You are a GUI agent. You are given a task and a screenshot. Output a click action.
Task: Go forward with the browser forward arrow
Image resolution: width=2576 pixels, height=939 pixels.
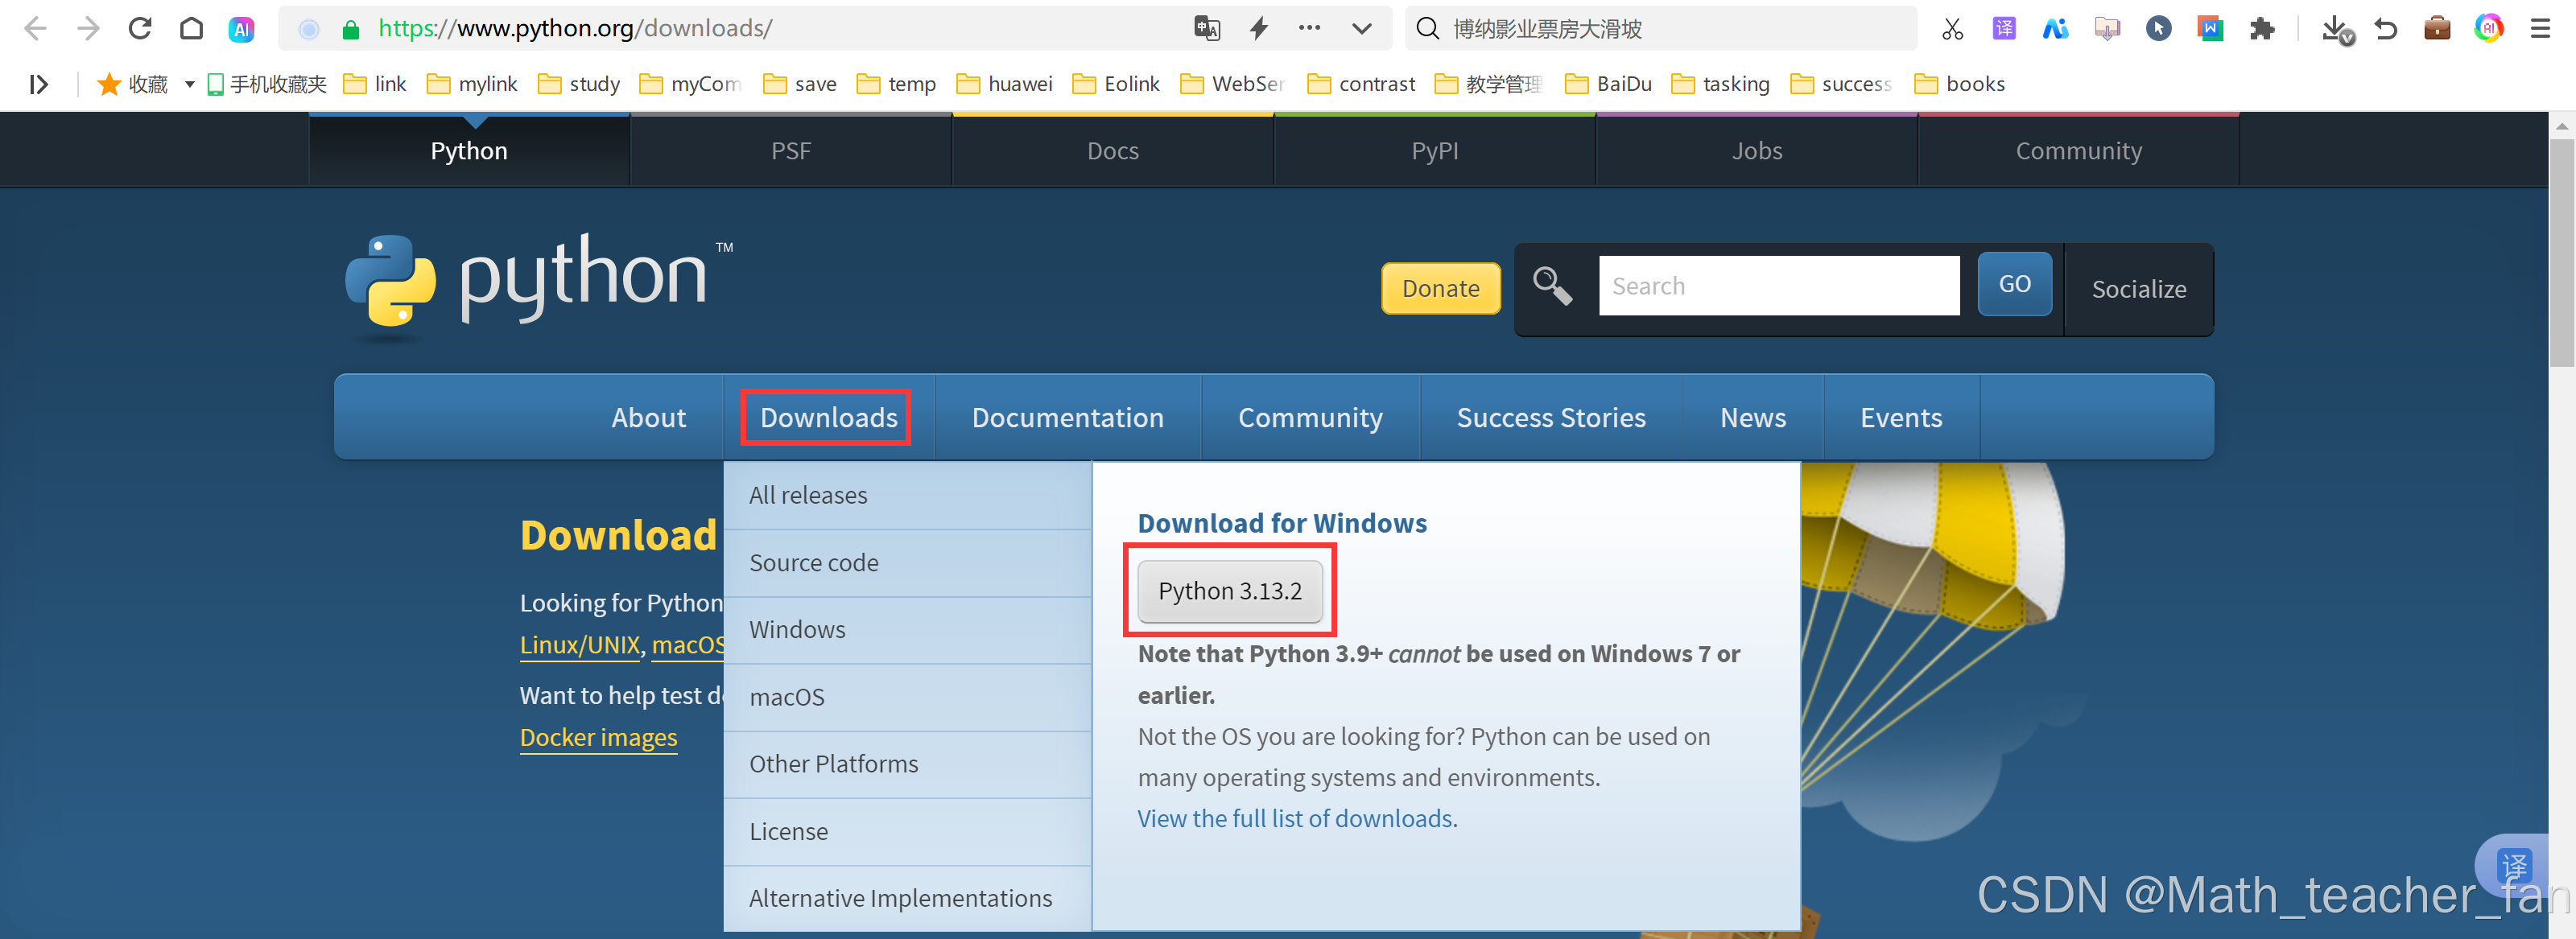pyautogui.click(x=88, y=28)
